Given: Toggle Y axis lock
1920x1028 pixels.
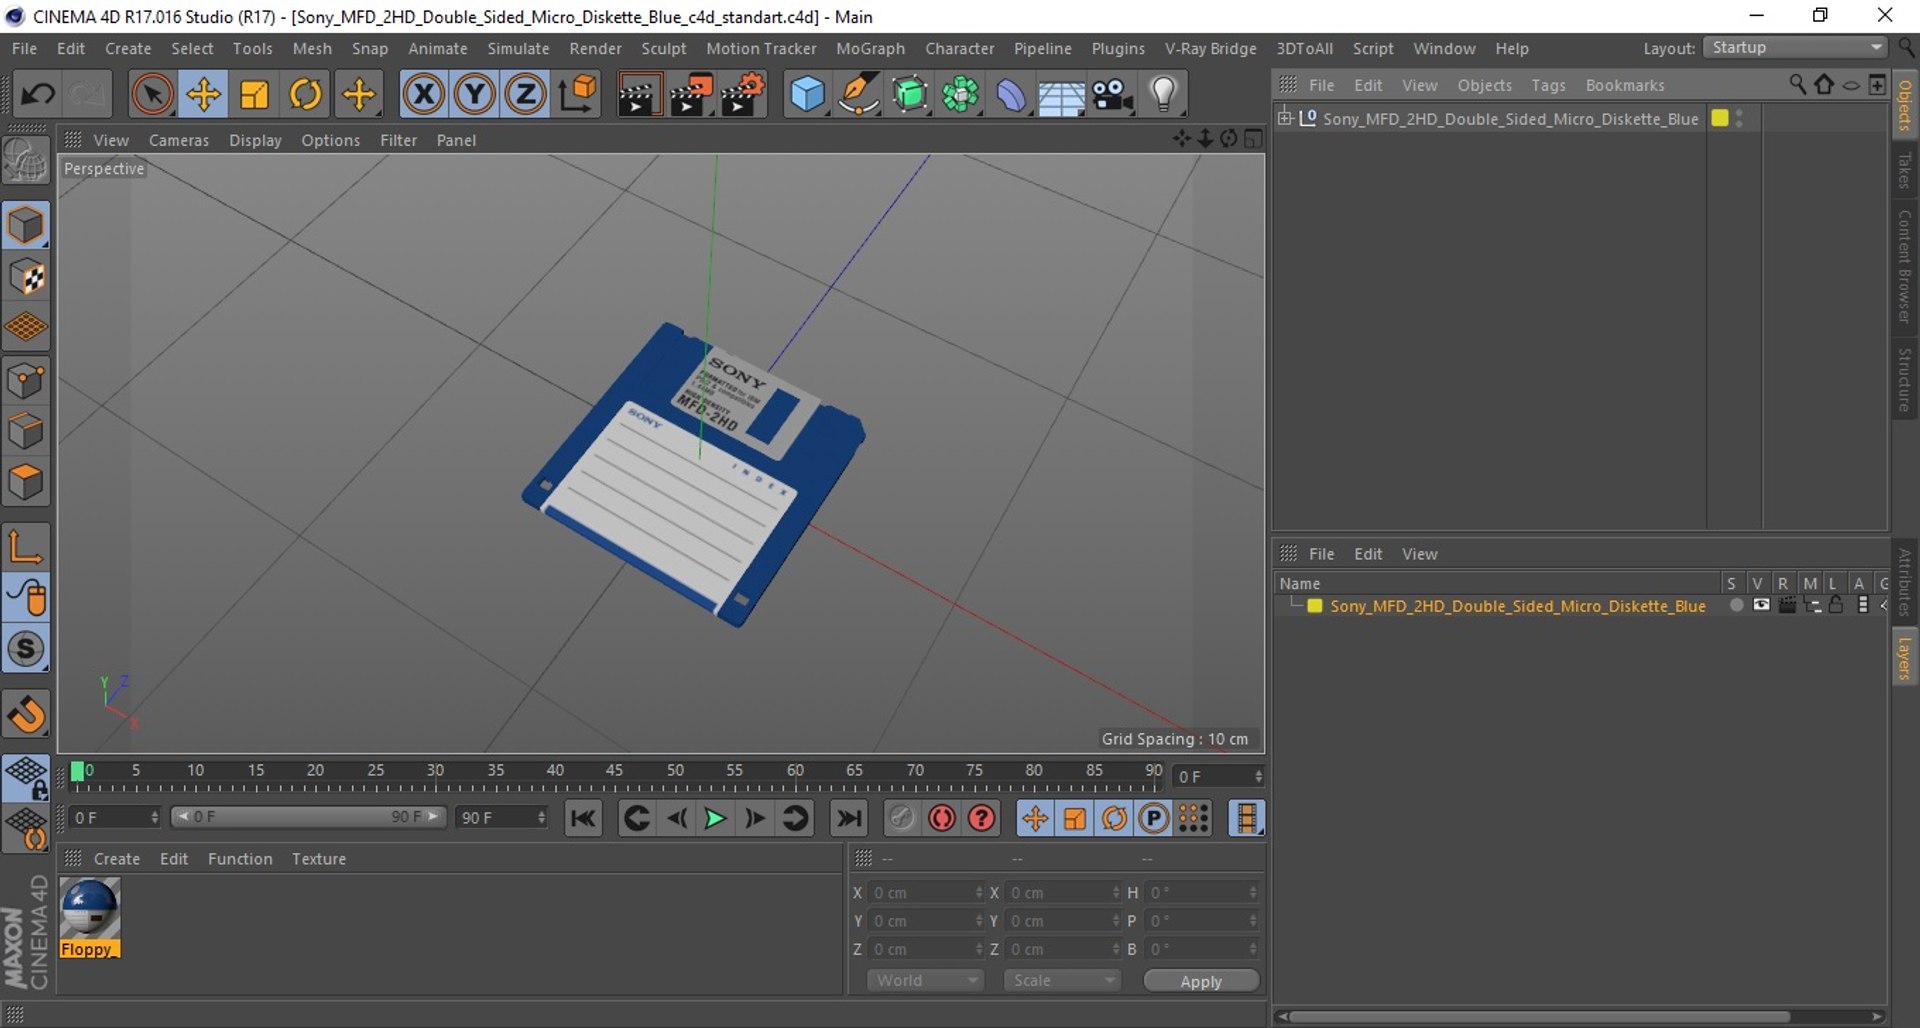Looking at the screenshot, I should (474, 95).
